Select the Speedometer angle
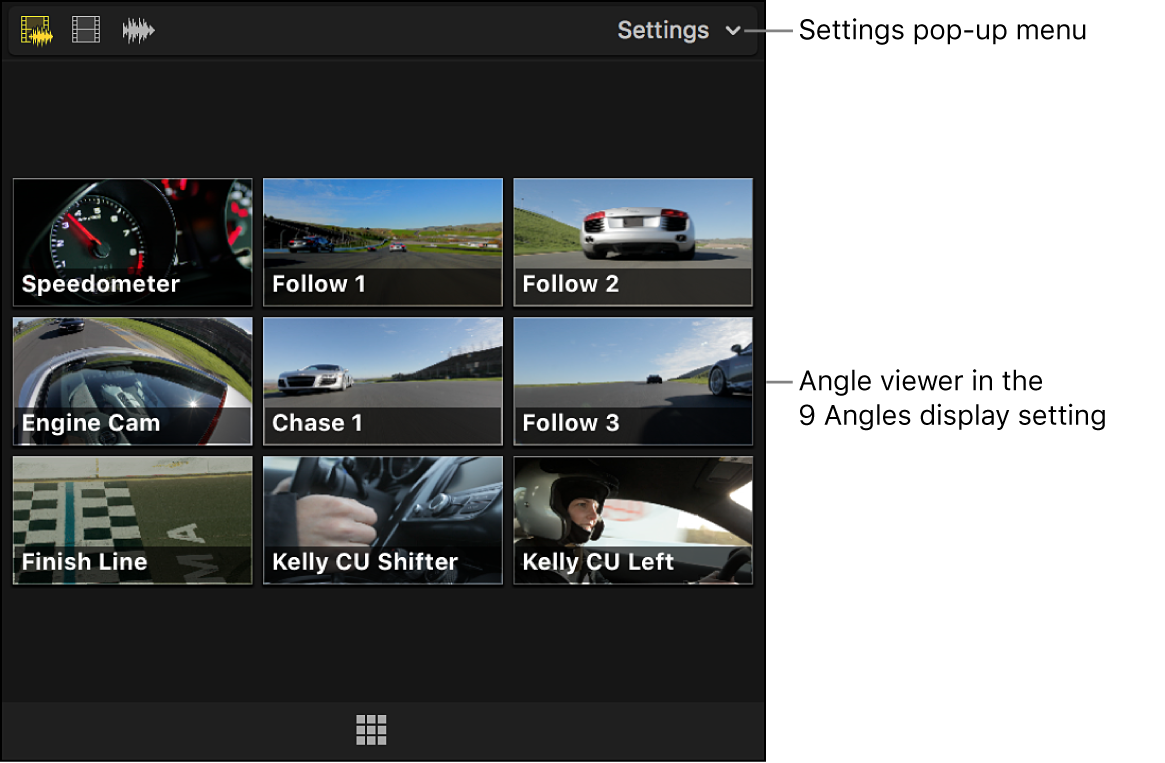This screenshot has width=1165, height=763. [131, 241]
